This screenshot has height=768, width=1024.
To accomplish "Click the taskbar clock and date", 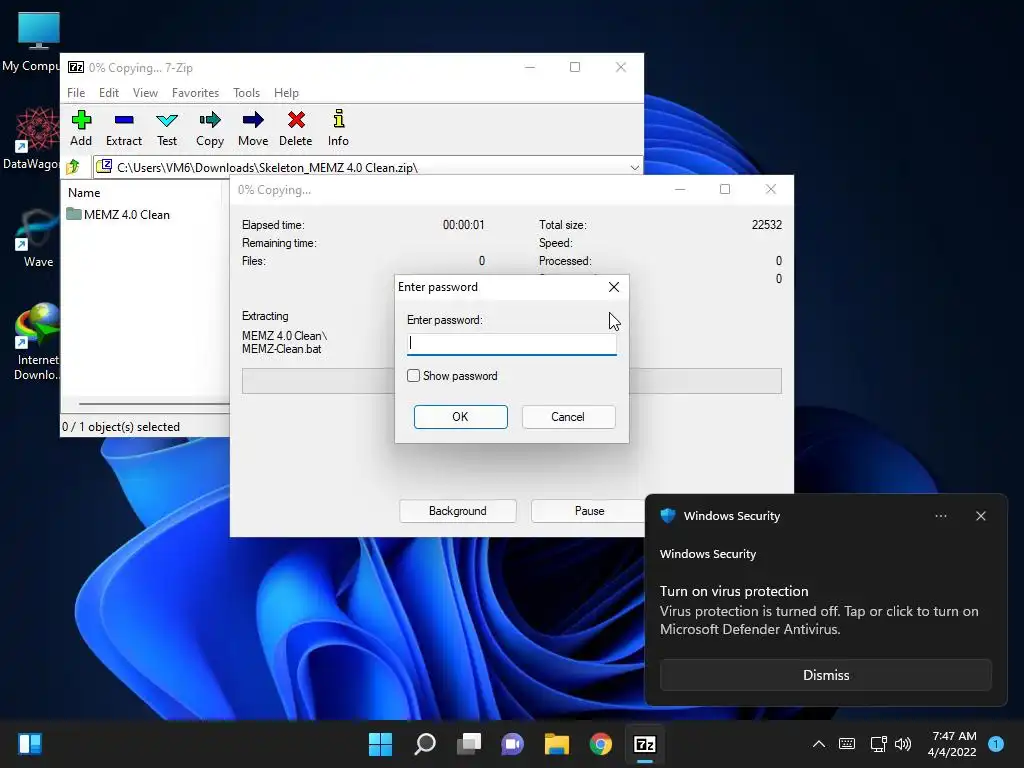I will point(952,744).
